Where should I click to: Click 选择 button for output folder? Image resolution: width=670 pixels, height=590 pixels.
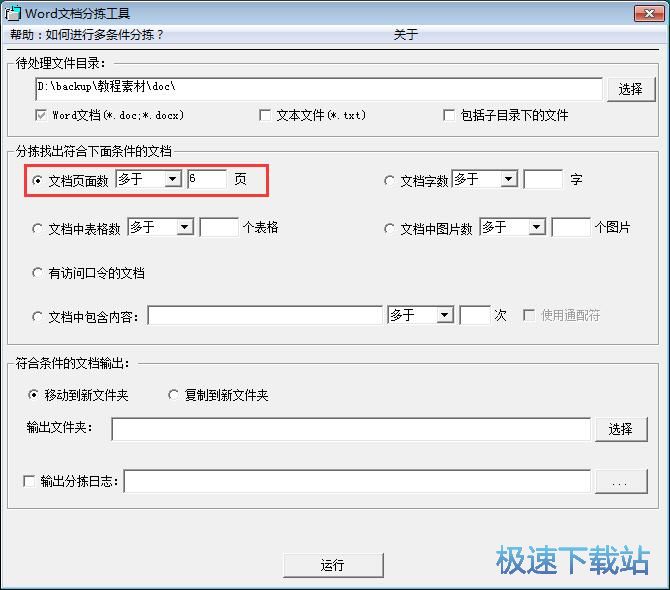tap(621, 429)
